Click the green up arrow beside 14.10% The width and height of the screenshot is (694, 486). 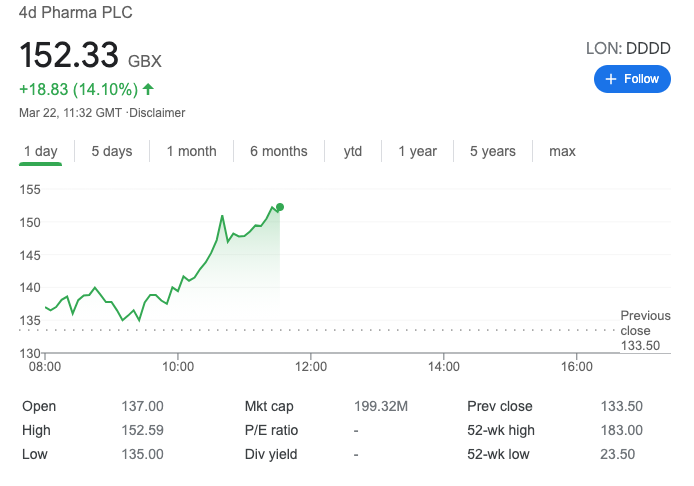click(148, 89)
